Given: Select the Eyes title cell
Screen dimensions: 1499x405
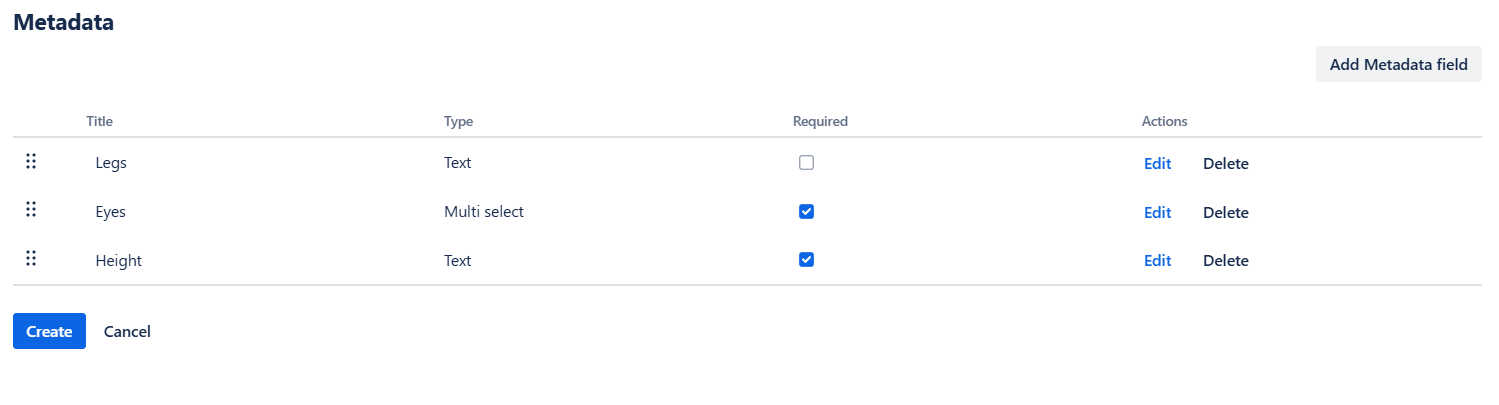Looking at the screenshot, I should (110, 212).
